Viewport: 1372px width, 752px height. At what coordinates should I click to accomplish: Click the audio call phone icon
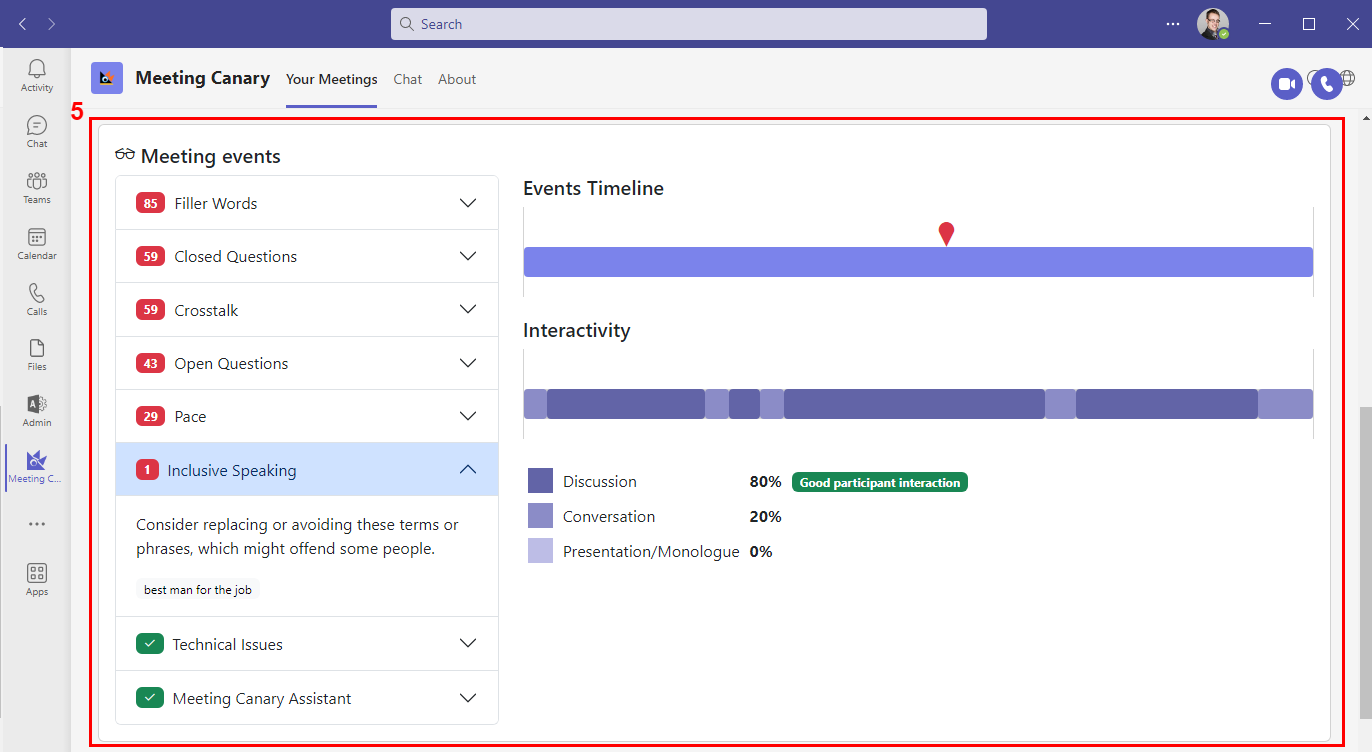click(1326, 84)
